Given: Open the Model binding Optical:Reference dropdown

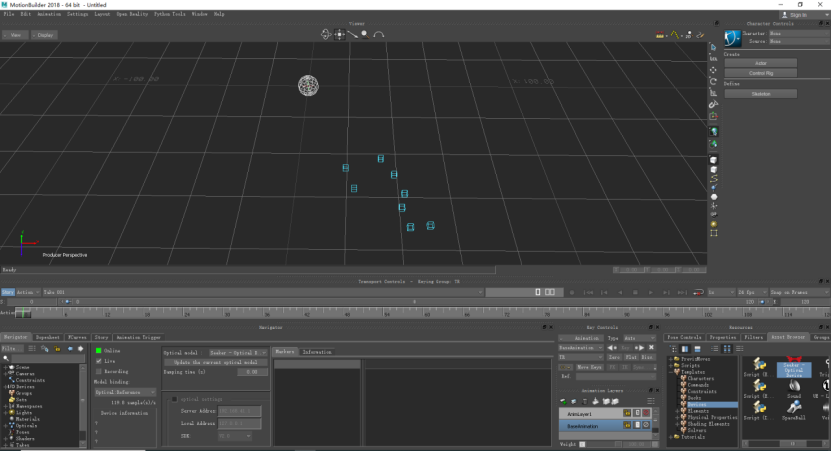Looking at the screenshot, I should (x=125, y=392).
